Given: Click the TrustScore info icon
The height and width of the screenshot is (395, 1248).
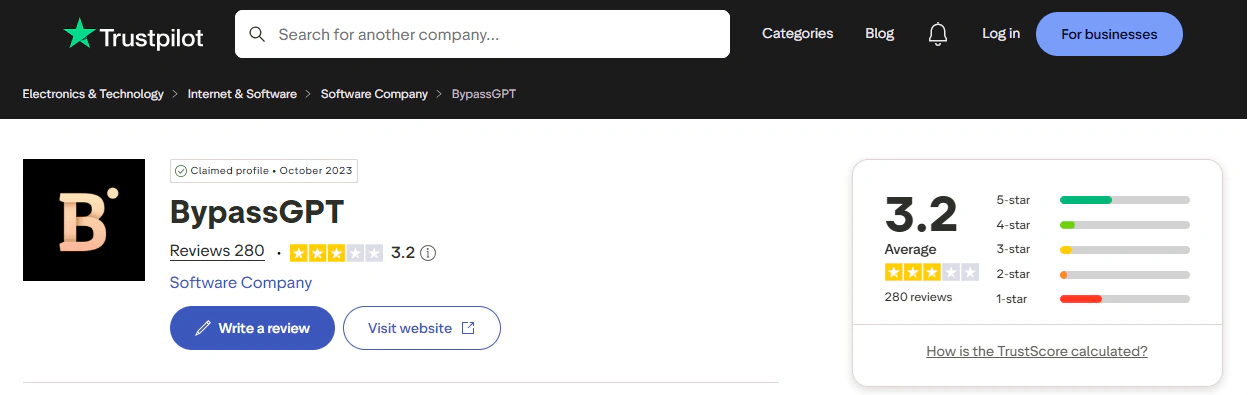Looking at the screenshot, I should [428, 253].
